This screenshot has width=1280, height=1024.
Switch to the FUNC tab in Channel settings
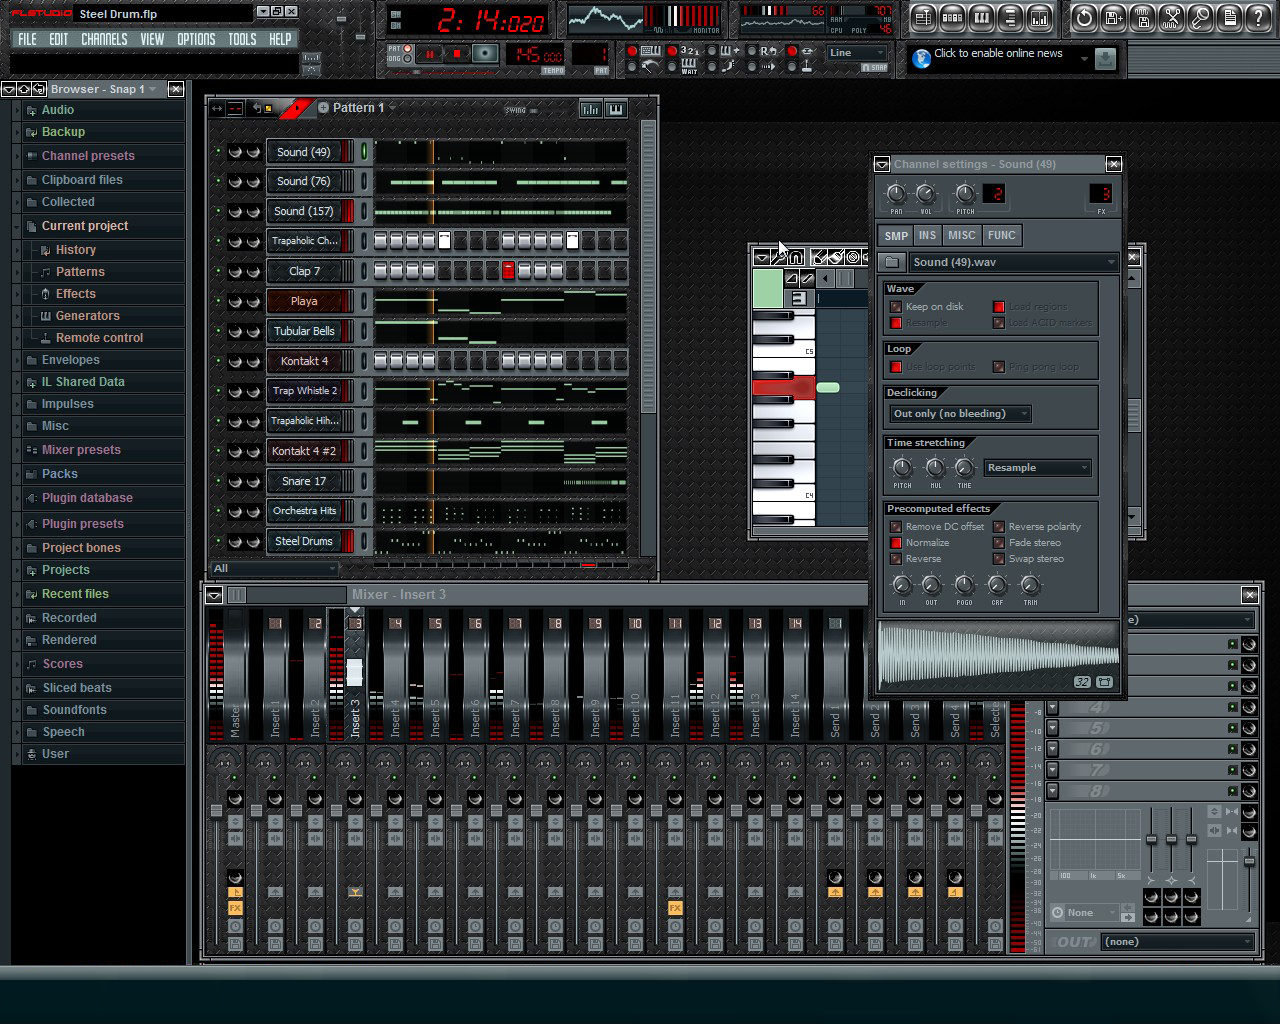pyautogui.click(x=1003, y=235)
